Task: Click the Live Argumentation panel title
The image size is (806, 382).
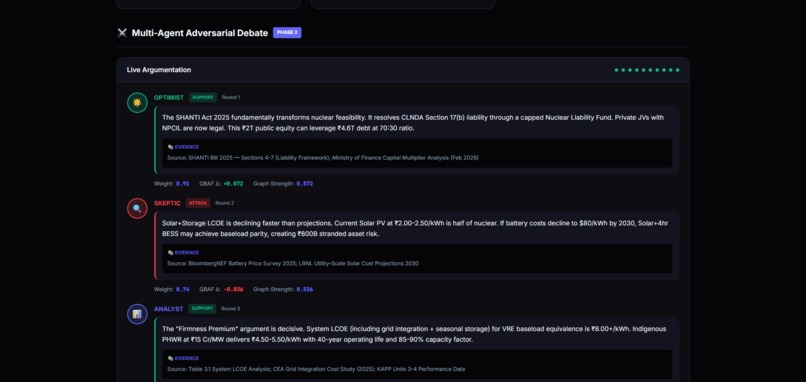Action: click(159, 70)
